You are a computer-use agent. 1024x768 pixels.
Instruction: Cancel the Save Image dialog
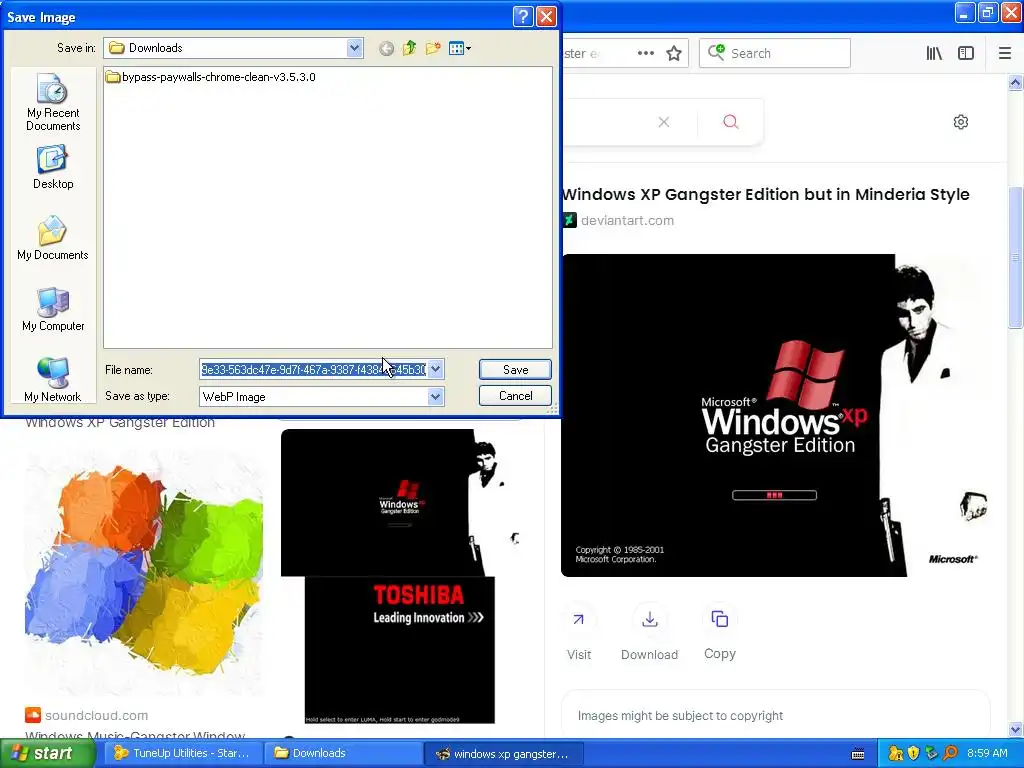515,396
